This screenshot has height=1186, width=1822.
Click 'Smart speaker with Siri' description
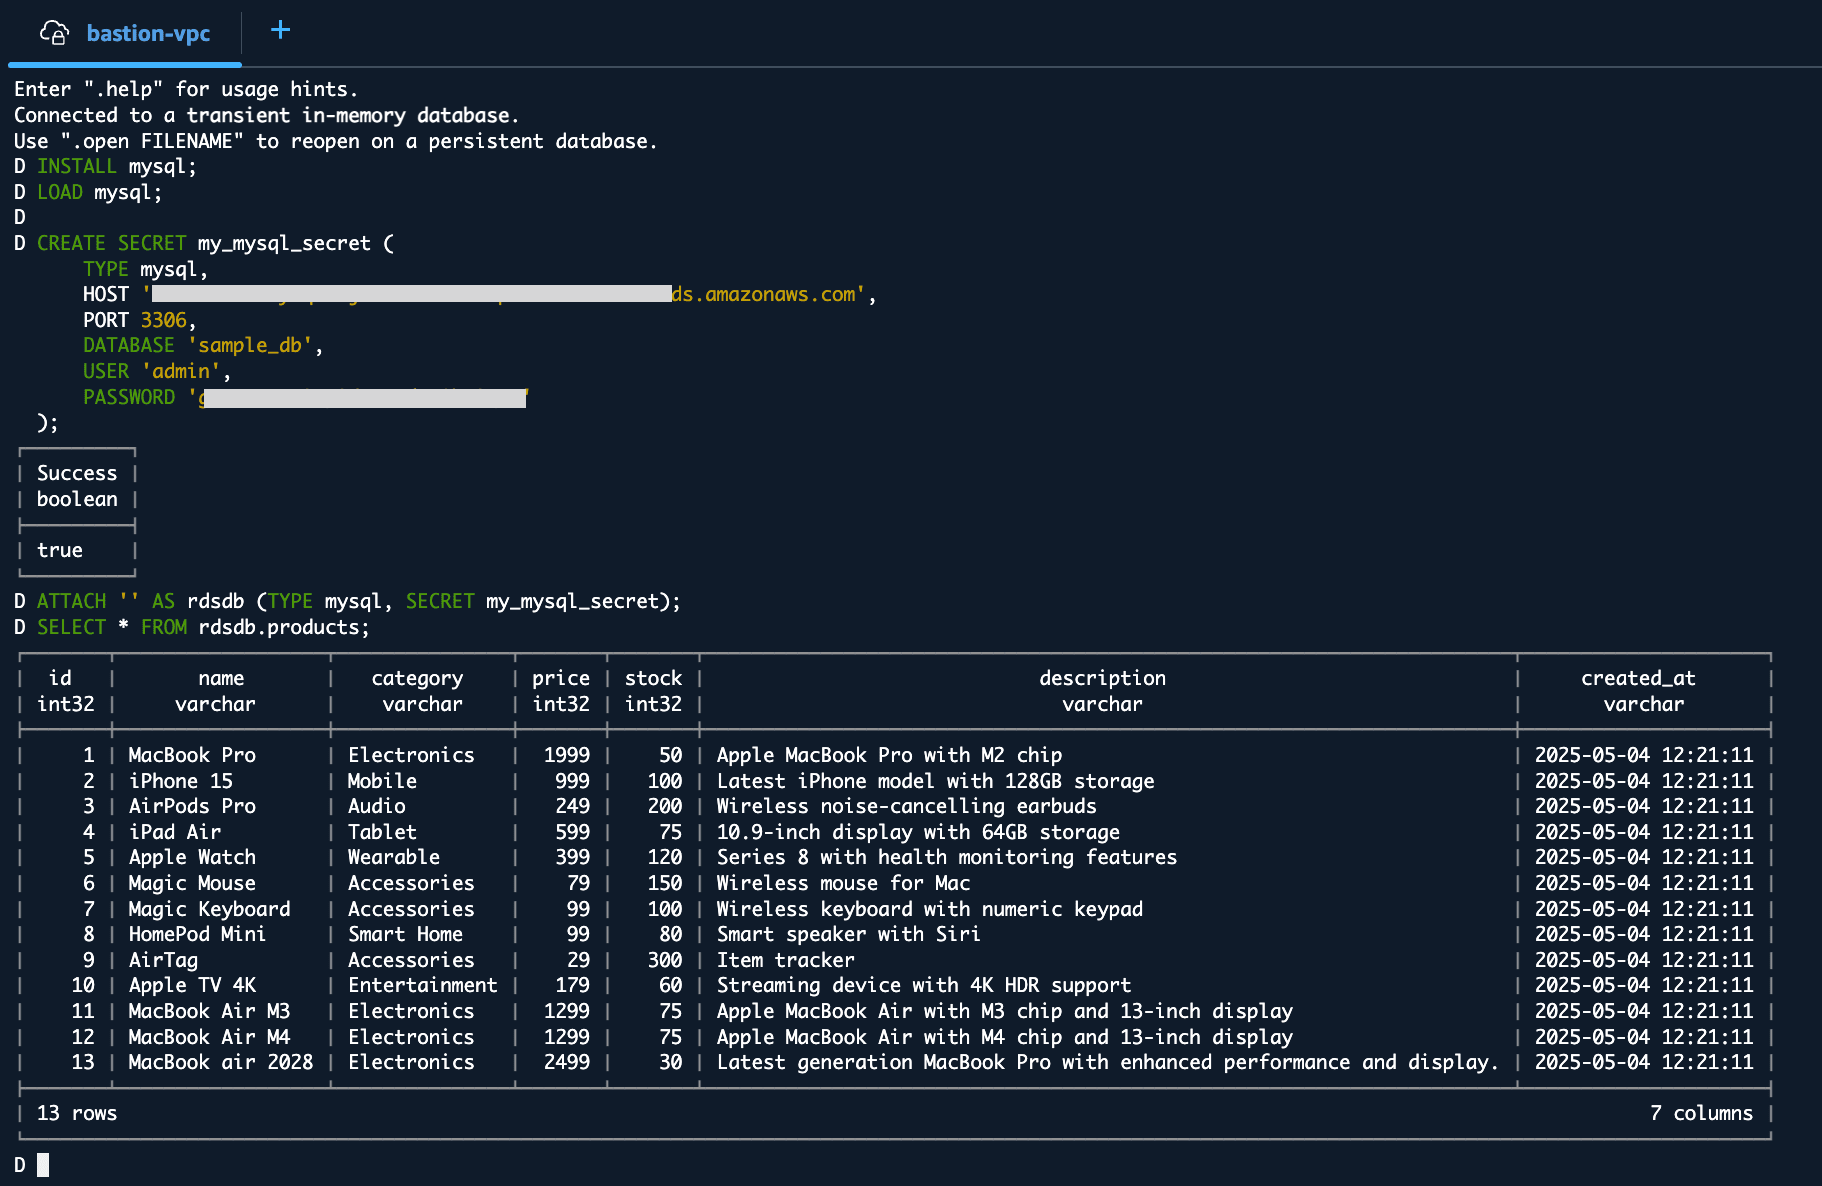click(x=848, y=934)
